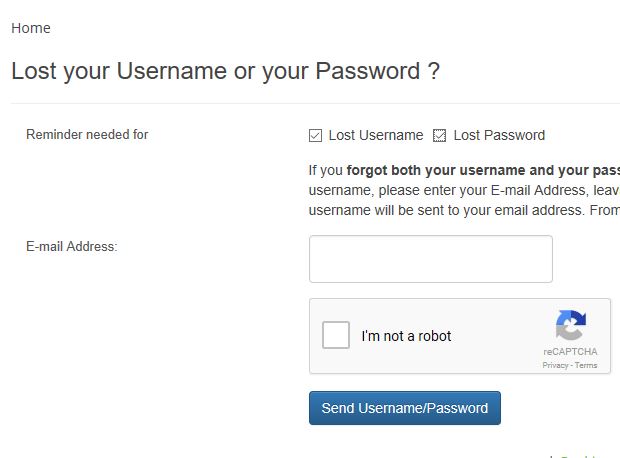Click the reCAPTCHA logo icon
620x458 pixels.
[571, 325]
